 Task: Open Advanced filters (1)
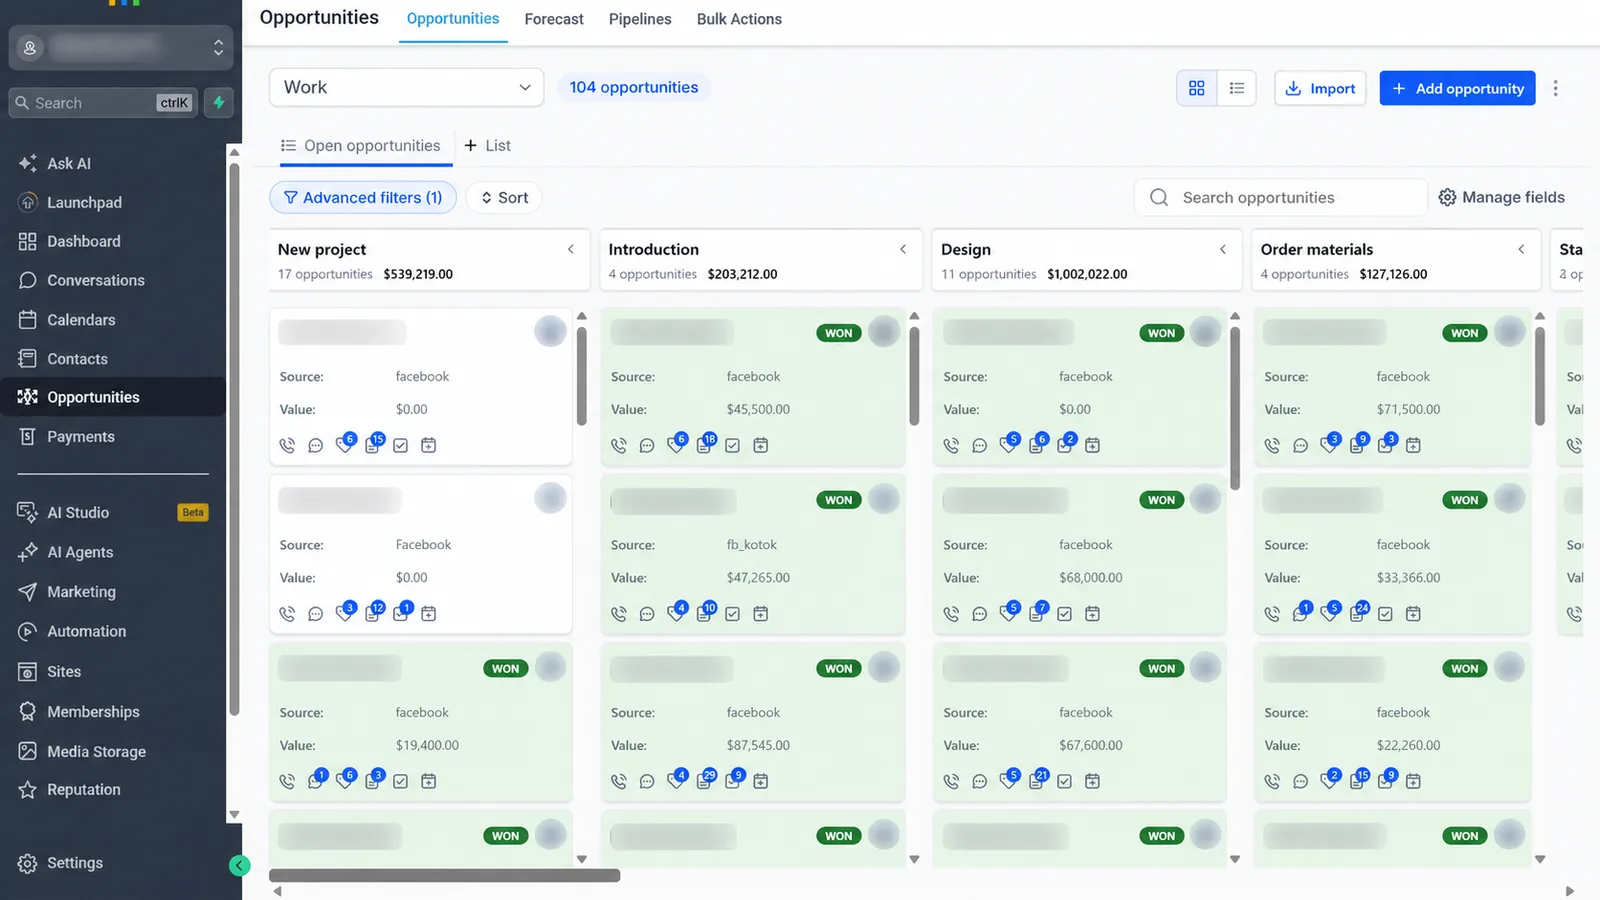coord(363,197)
